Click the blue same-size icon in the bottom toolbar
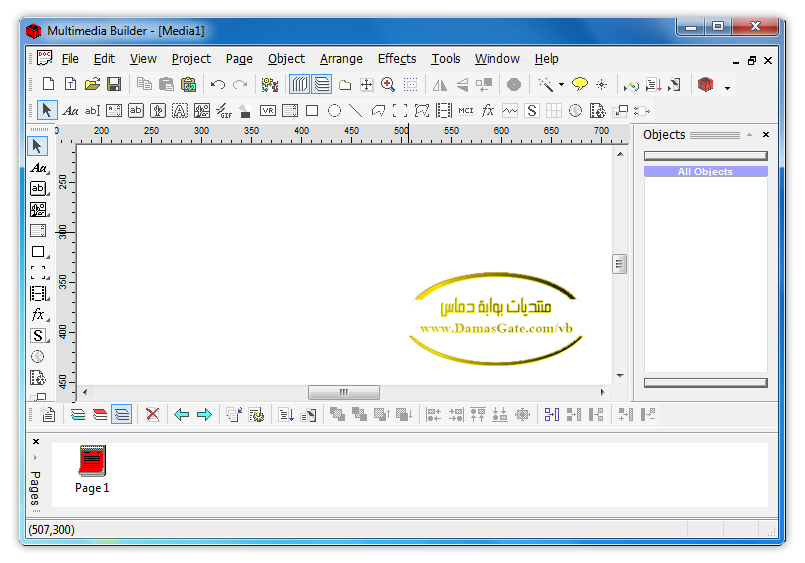The width and height of the screenshot is (805, 563). [552, 414]
